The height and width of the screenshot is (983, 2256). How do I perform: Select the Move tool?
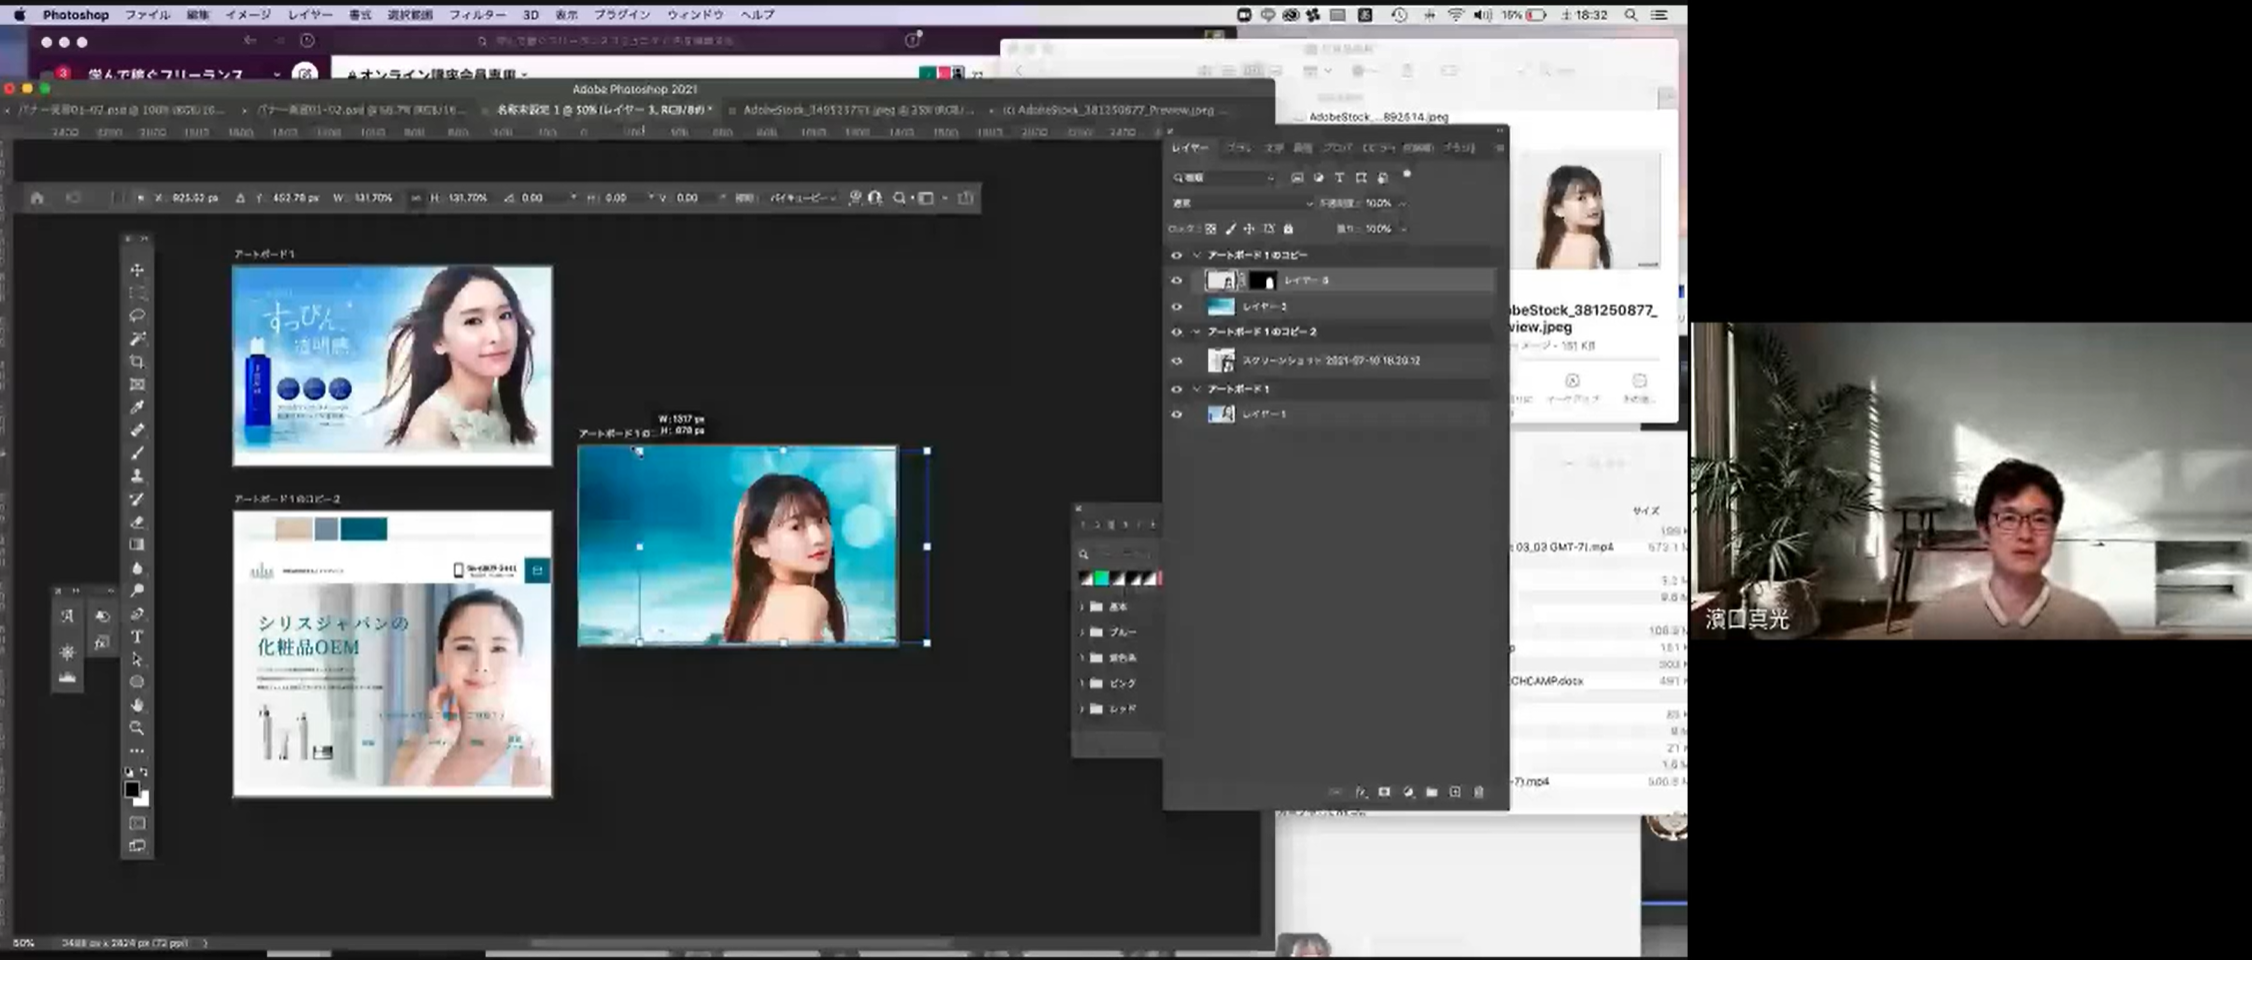137,270
